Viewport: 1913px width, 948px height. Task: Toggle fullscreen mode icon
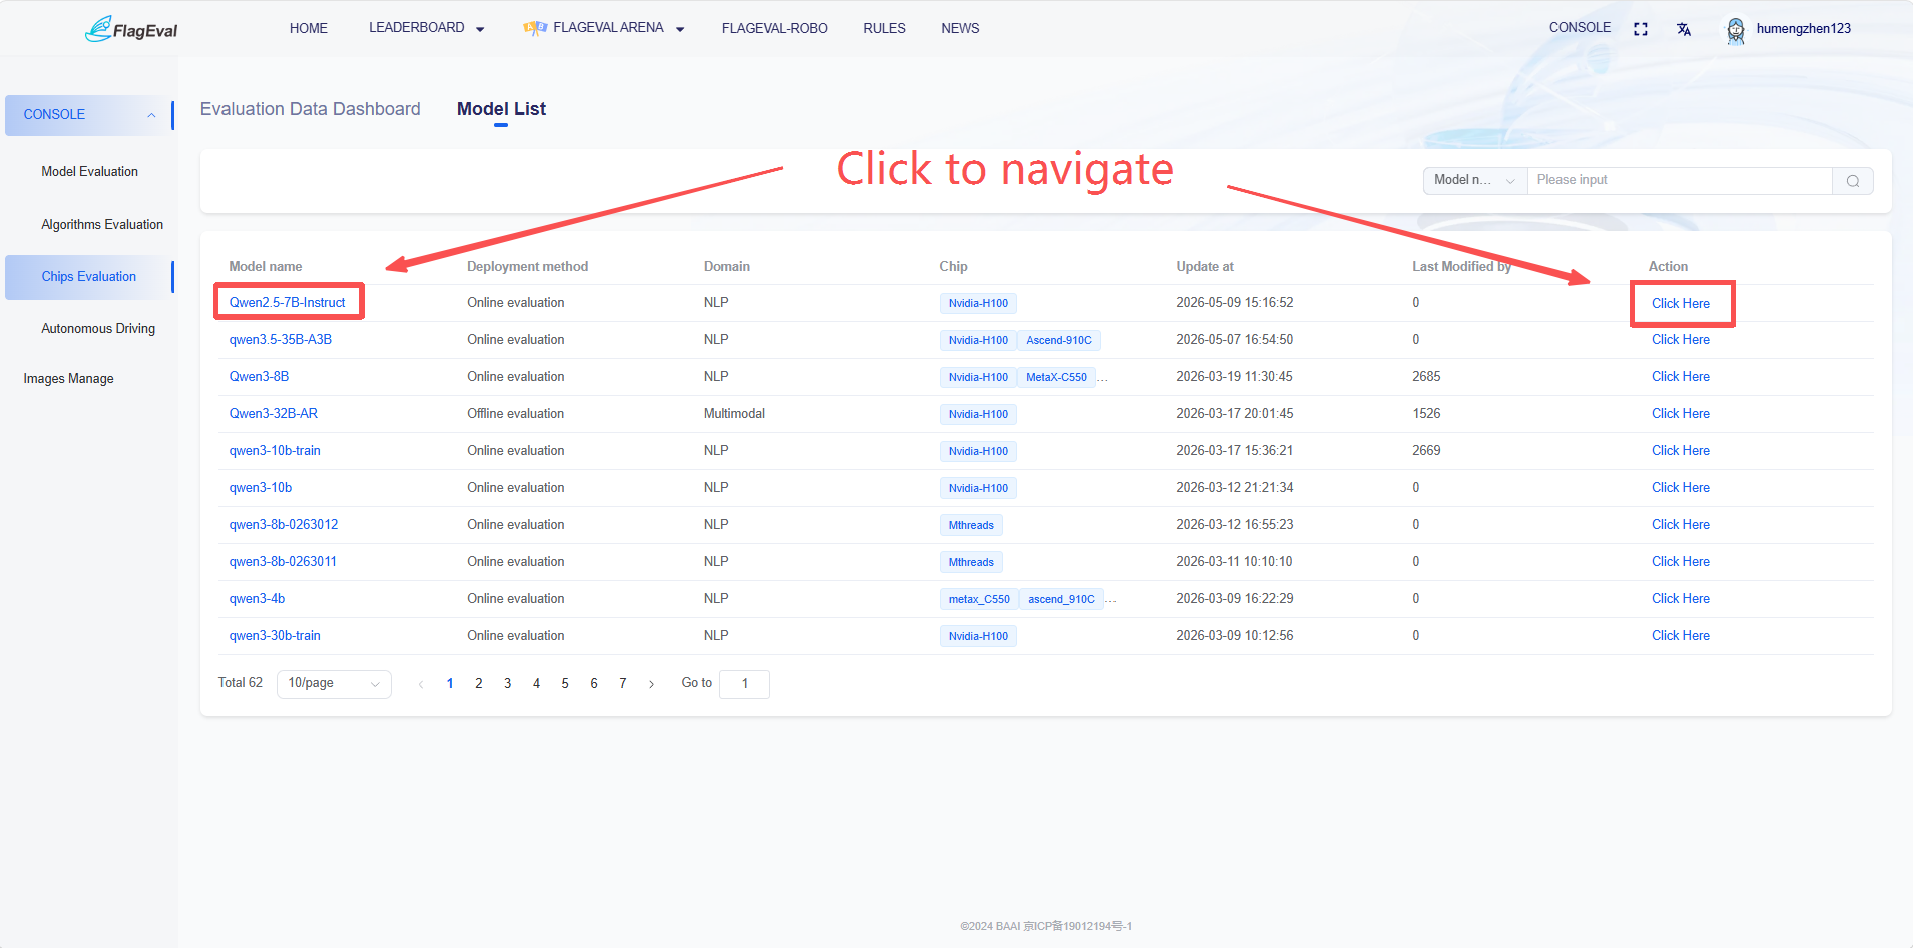click(1641, 29)
